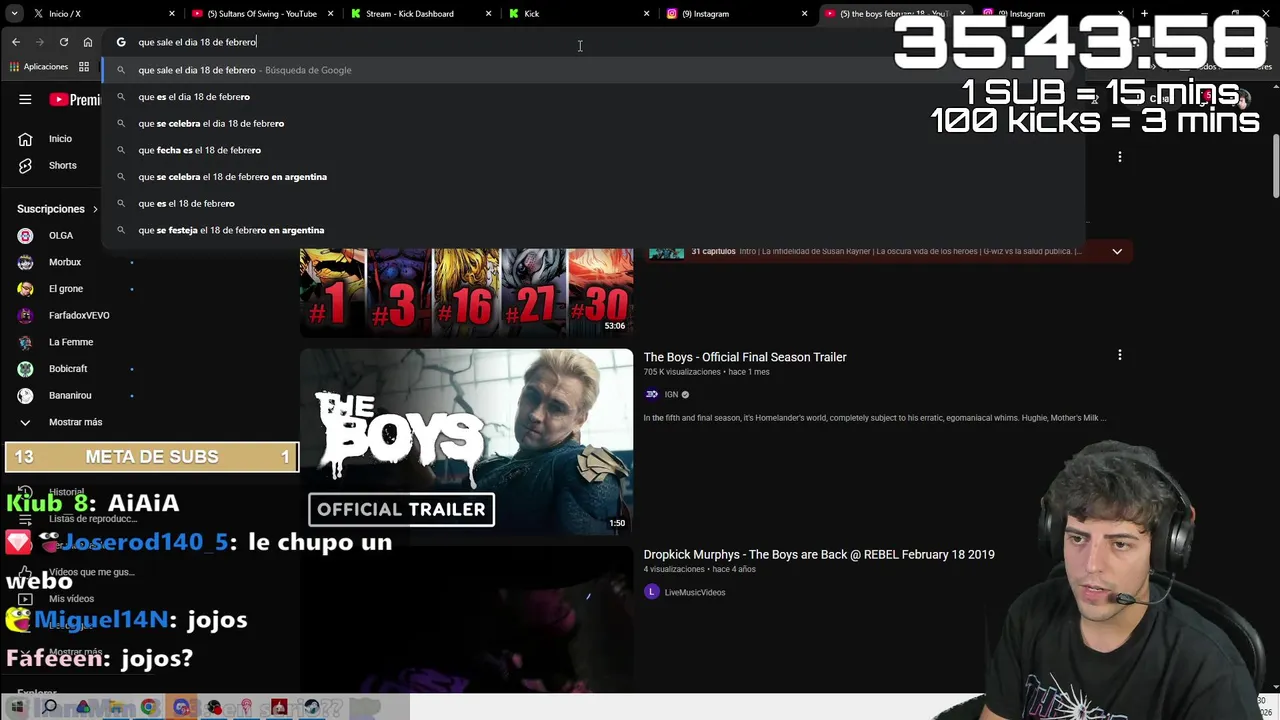The width and height of the screenshot is (1280, 720).
Task: Open the tab search chevron button
Action: click(x=12, y=14)
